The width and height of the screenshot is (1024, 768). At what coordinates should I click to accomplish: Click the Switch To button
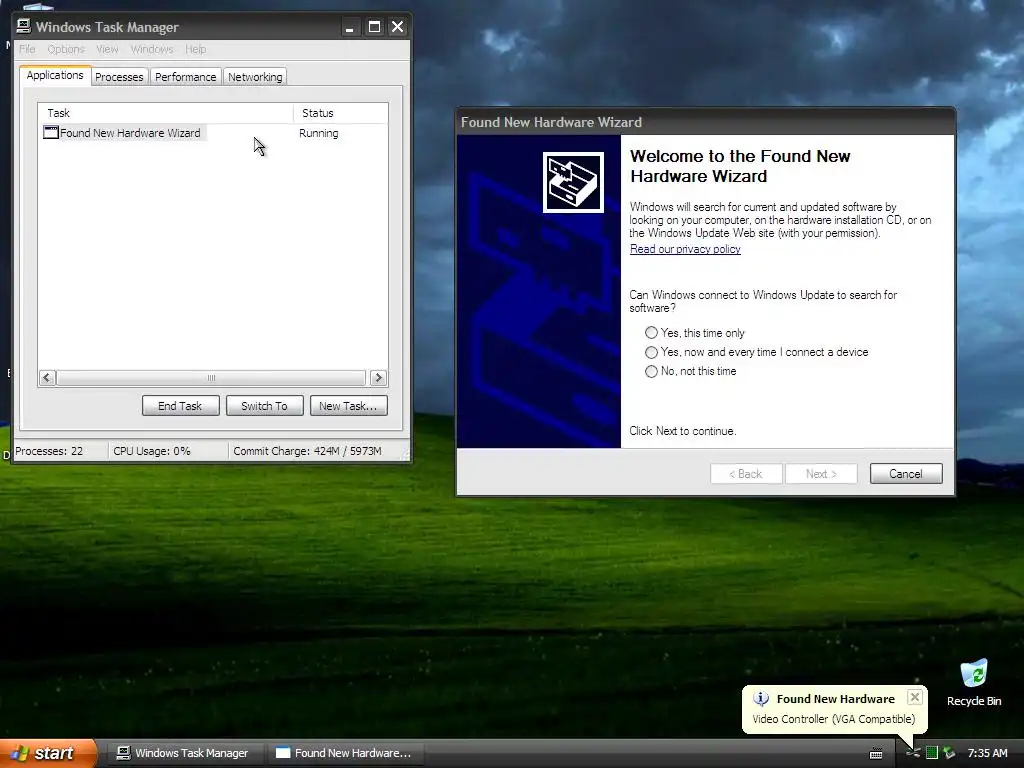click(x=264, y=406)
